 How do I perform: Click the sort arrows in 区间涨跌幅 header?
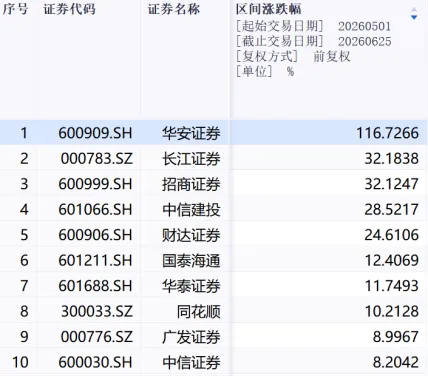[x=414, y=13]
